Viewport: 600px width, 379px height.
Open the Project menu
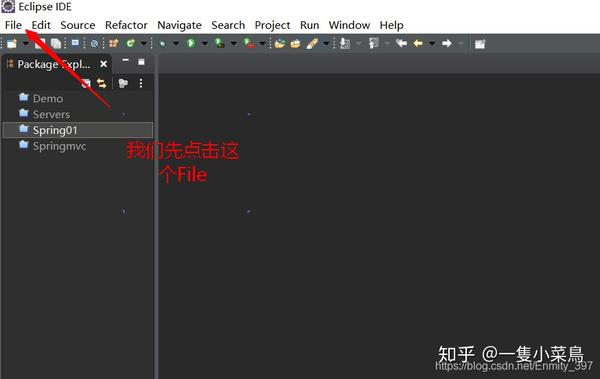[272, 25]
